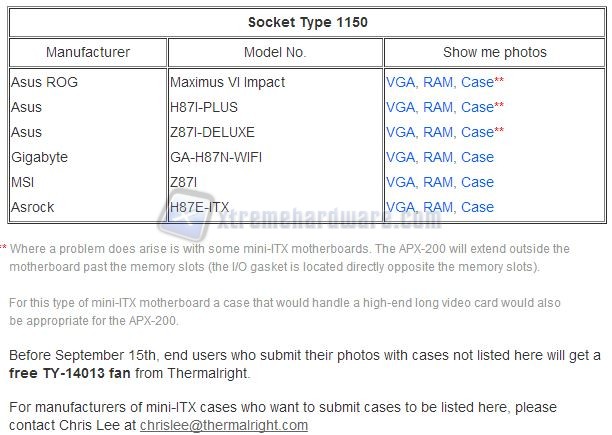This screenshot has width=612, height=435.
Task: Click RAM link for Gigabyte GA-H87N-WIFI
Action: pyautogui.click(x=438, y=157)
